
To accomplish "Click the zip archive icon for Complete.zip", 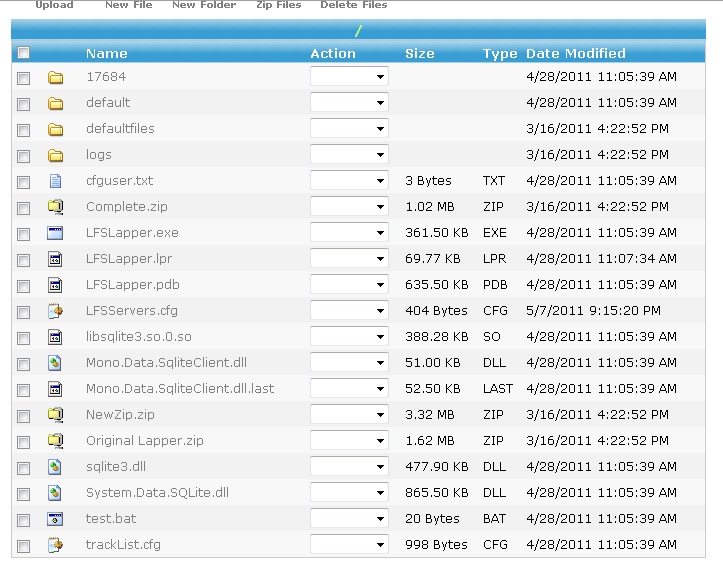I will click(55, 207).
